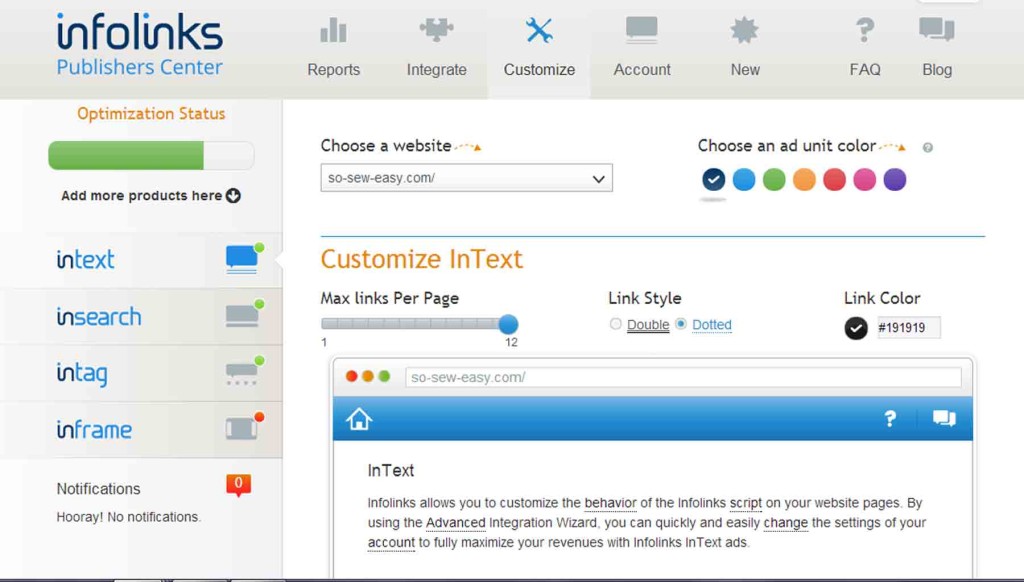Screen dimensions: 1024x582
Task: Click the ad unit color help icon
Action: 927,148
